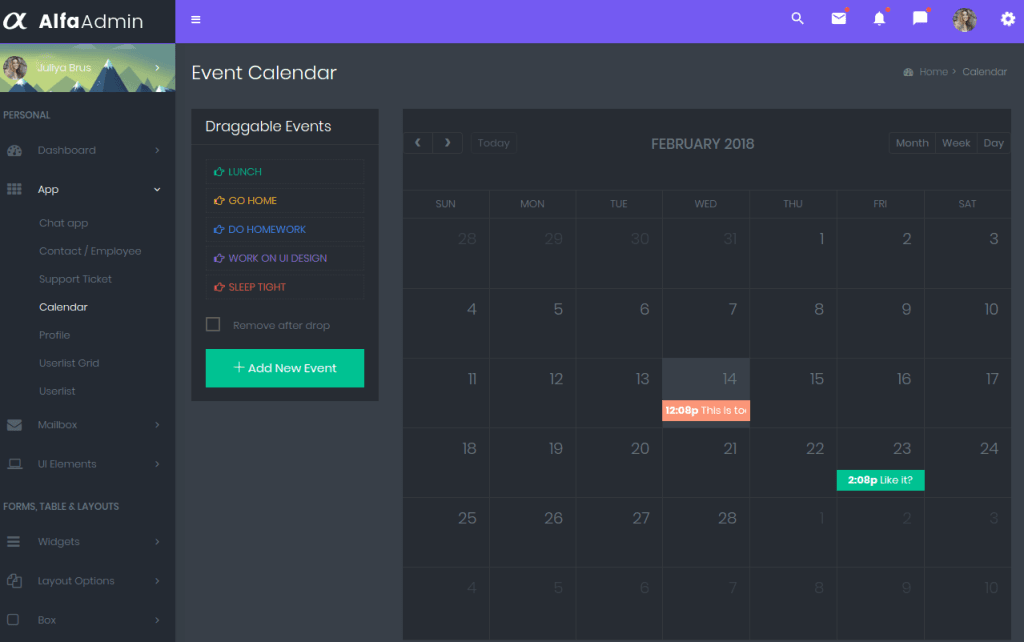Expand the Box menu chevron
Image resolution: width=1024 pixels, height=642 pixels.
[x=157, y=620]
